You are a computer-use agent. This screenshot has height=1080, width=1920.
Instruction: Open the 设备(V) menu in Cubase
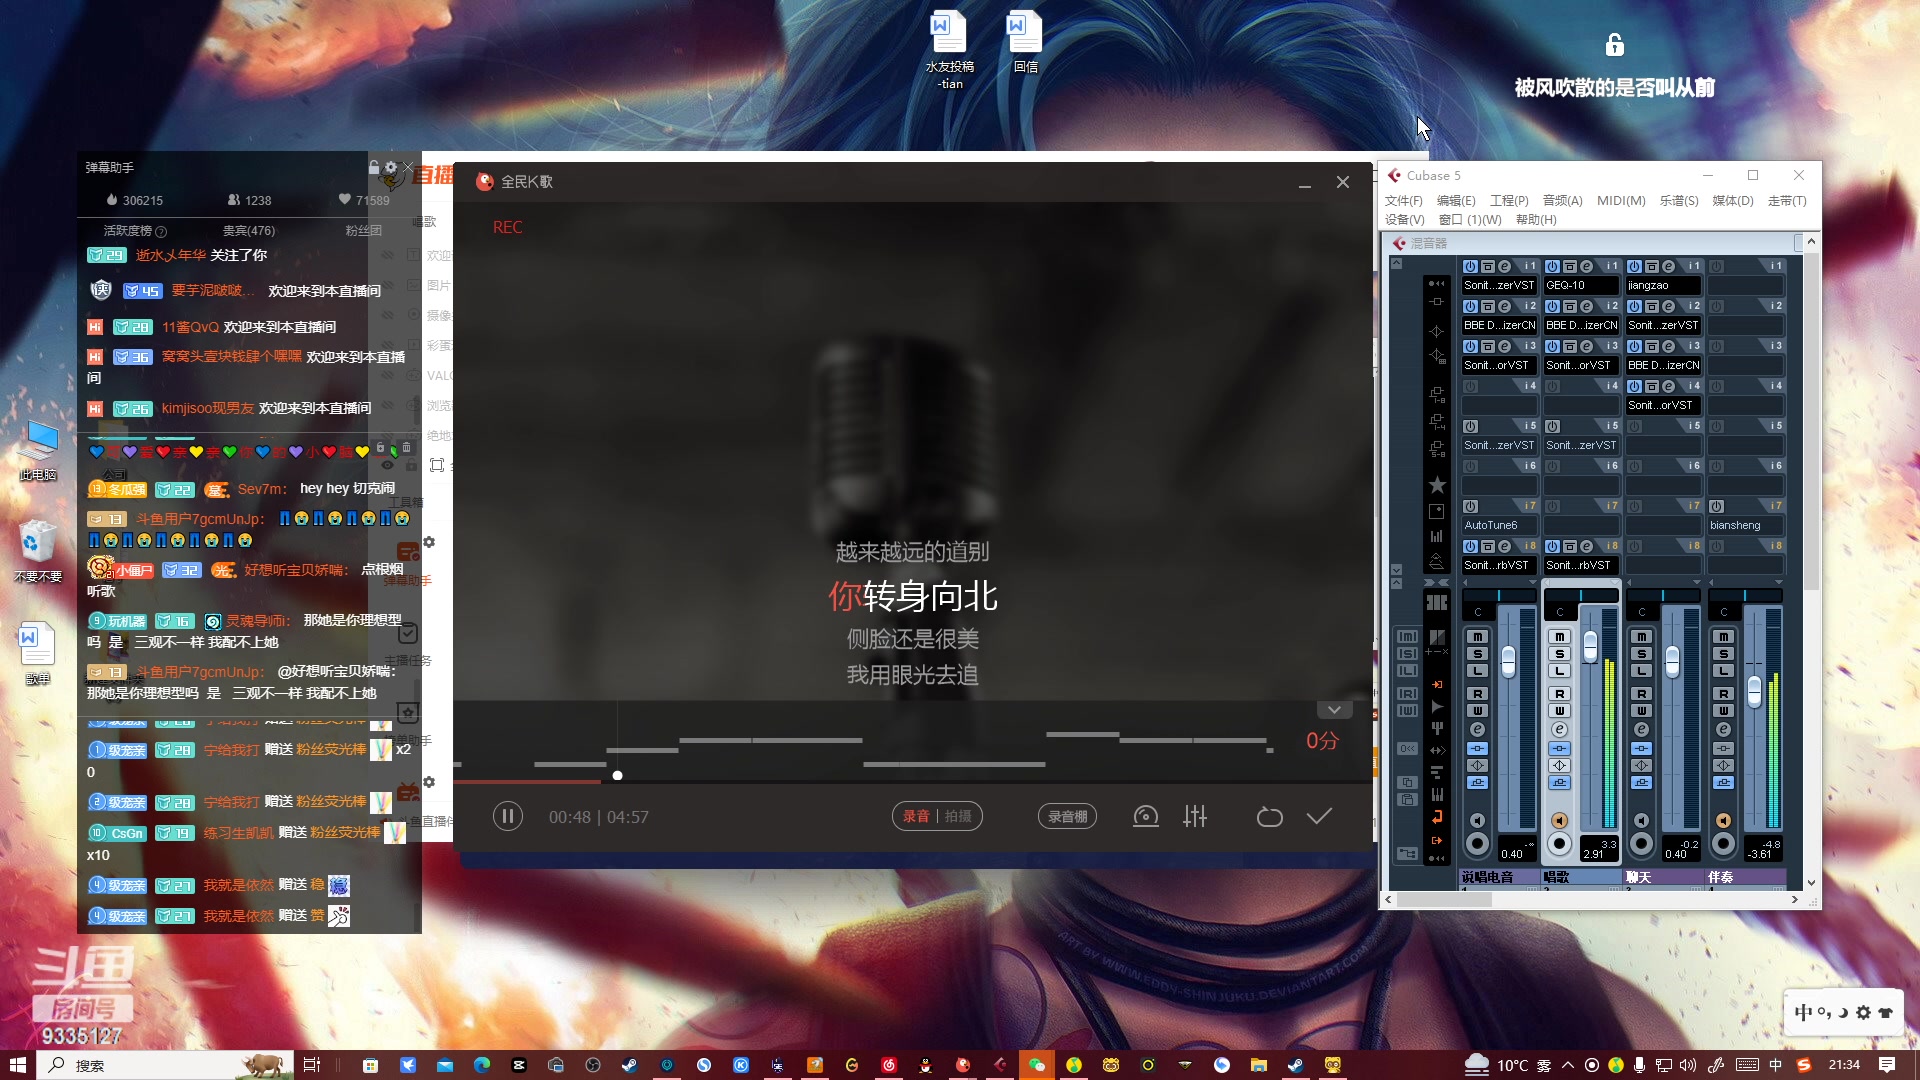click(1404, 220)
